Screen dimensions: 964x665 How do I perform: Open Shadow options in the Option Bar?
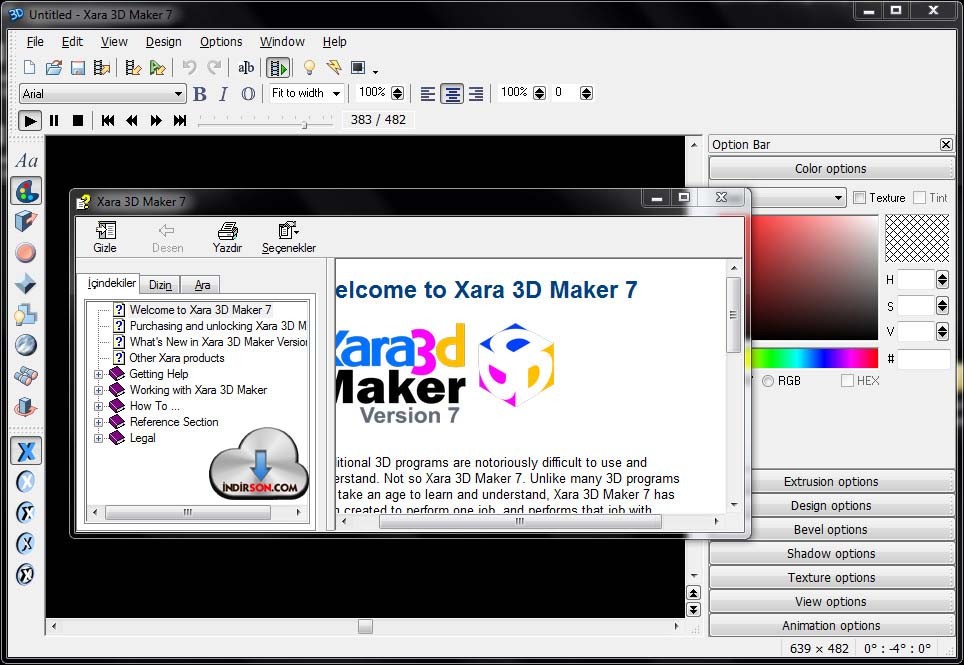tap(831, 554)
